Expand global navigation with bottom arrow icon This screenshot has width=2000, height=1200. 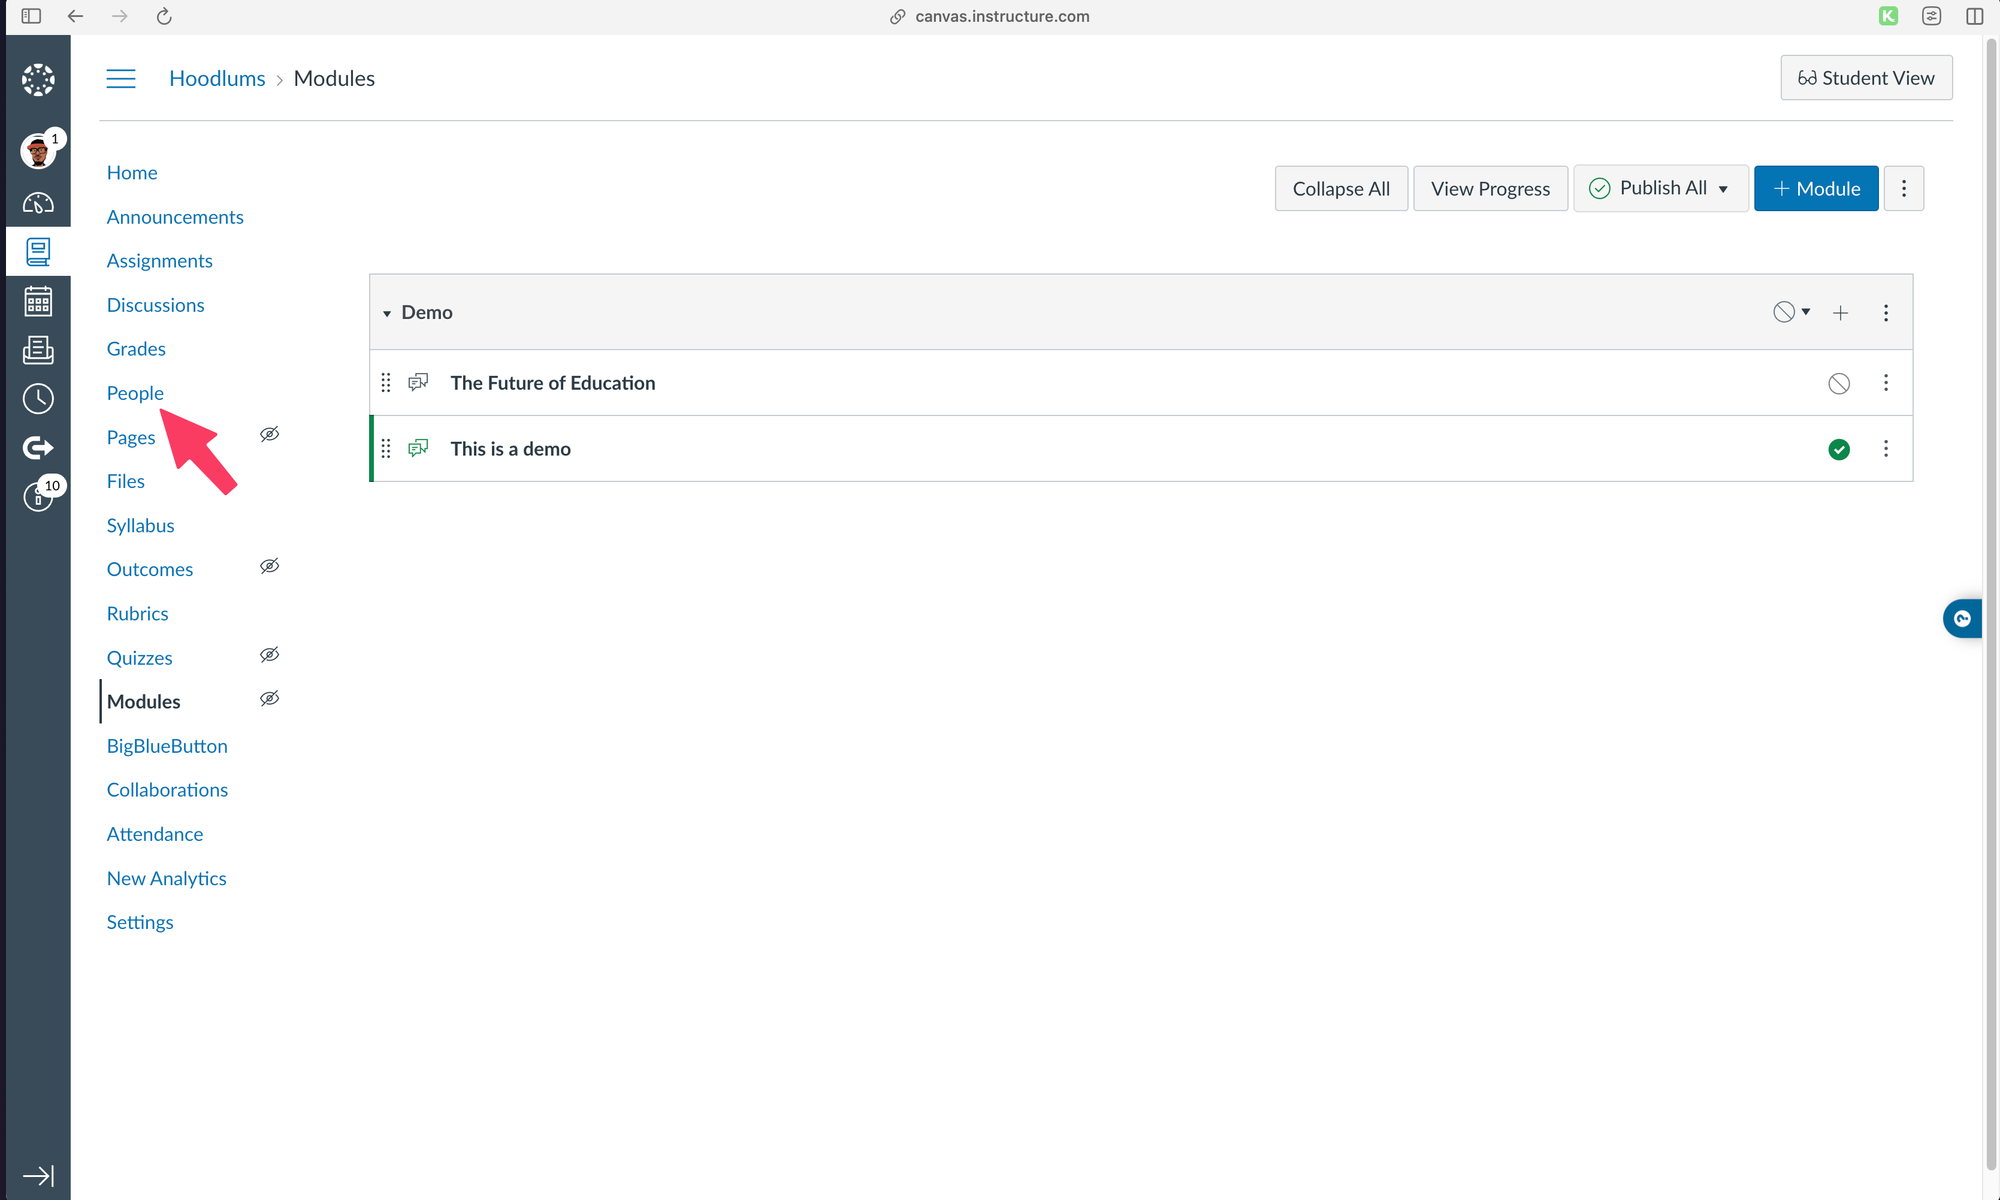click(38, 1175)
